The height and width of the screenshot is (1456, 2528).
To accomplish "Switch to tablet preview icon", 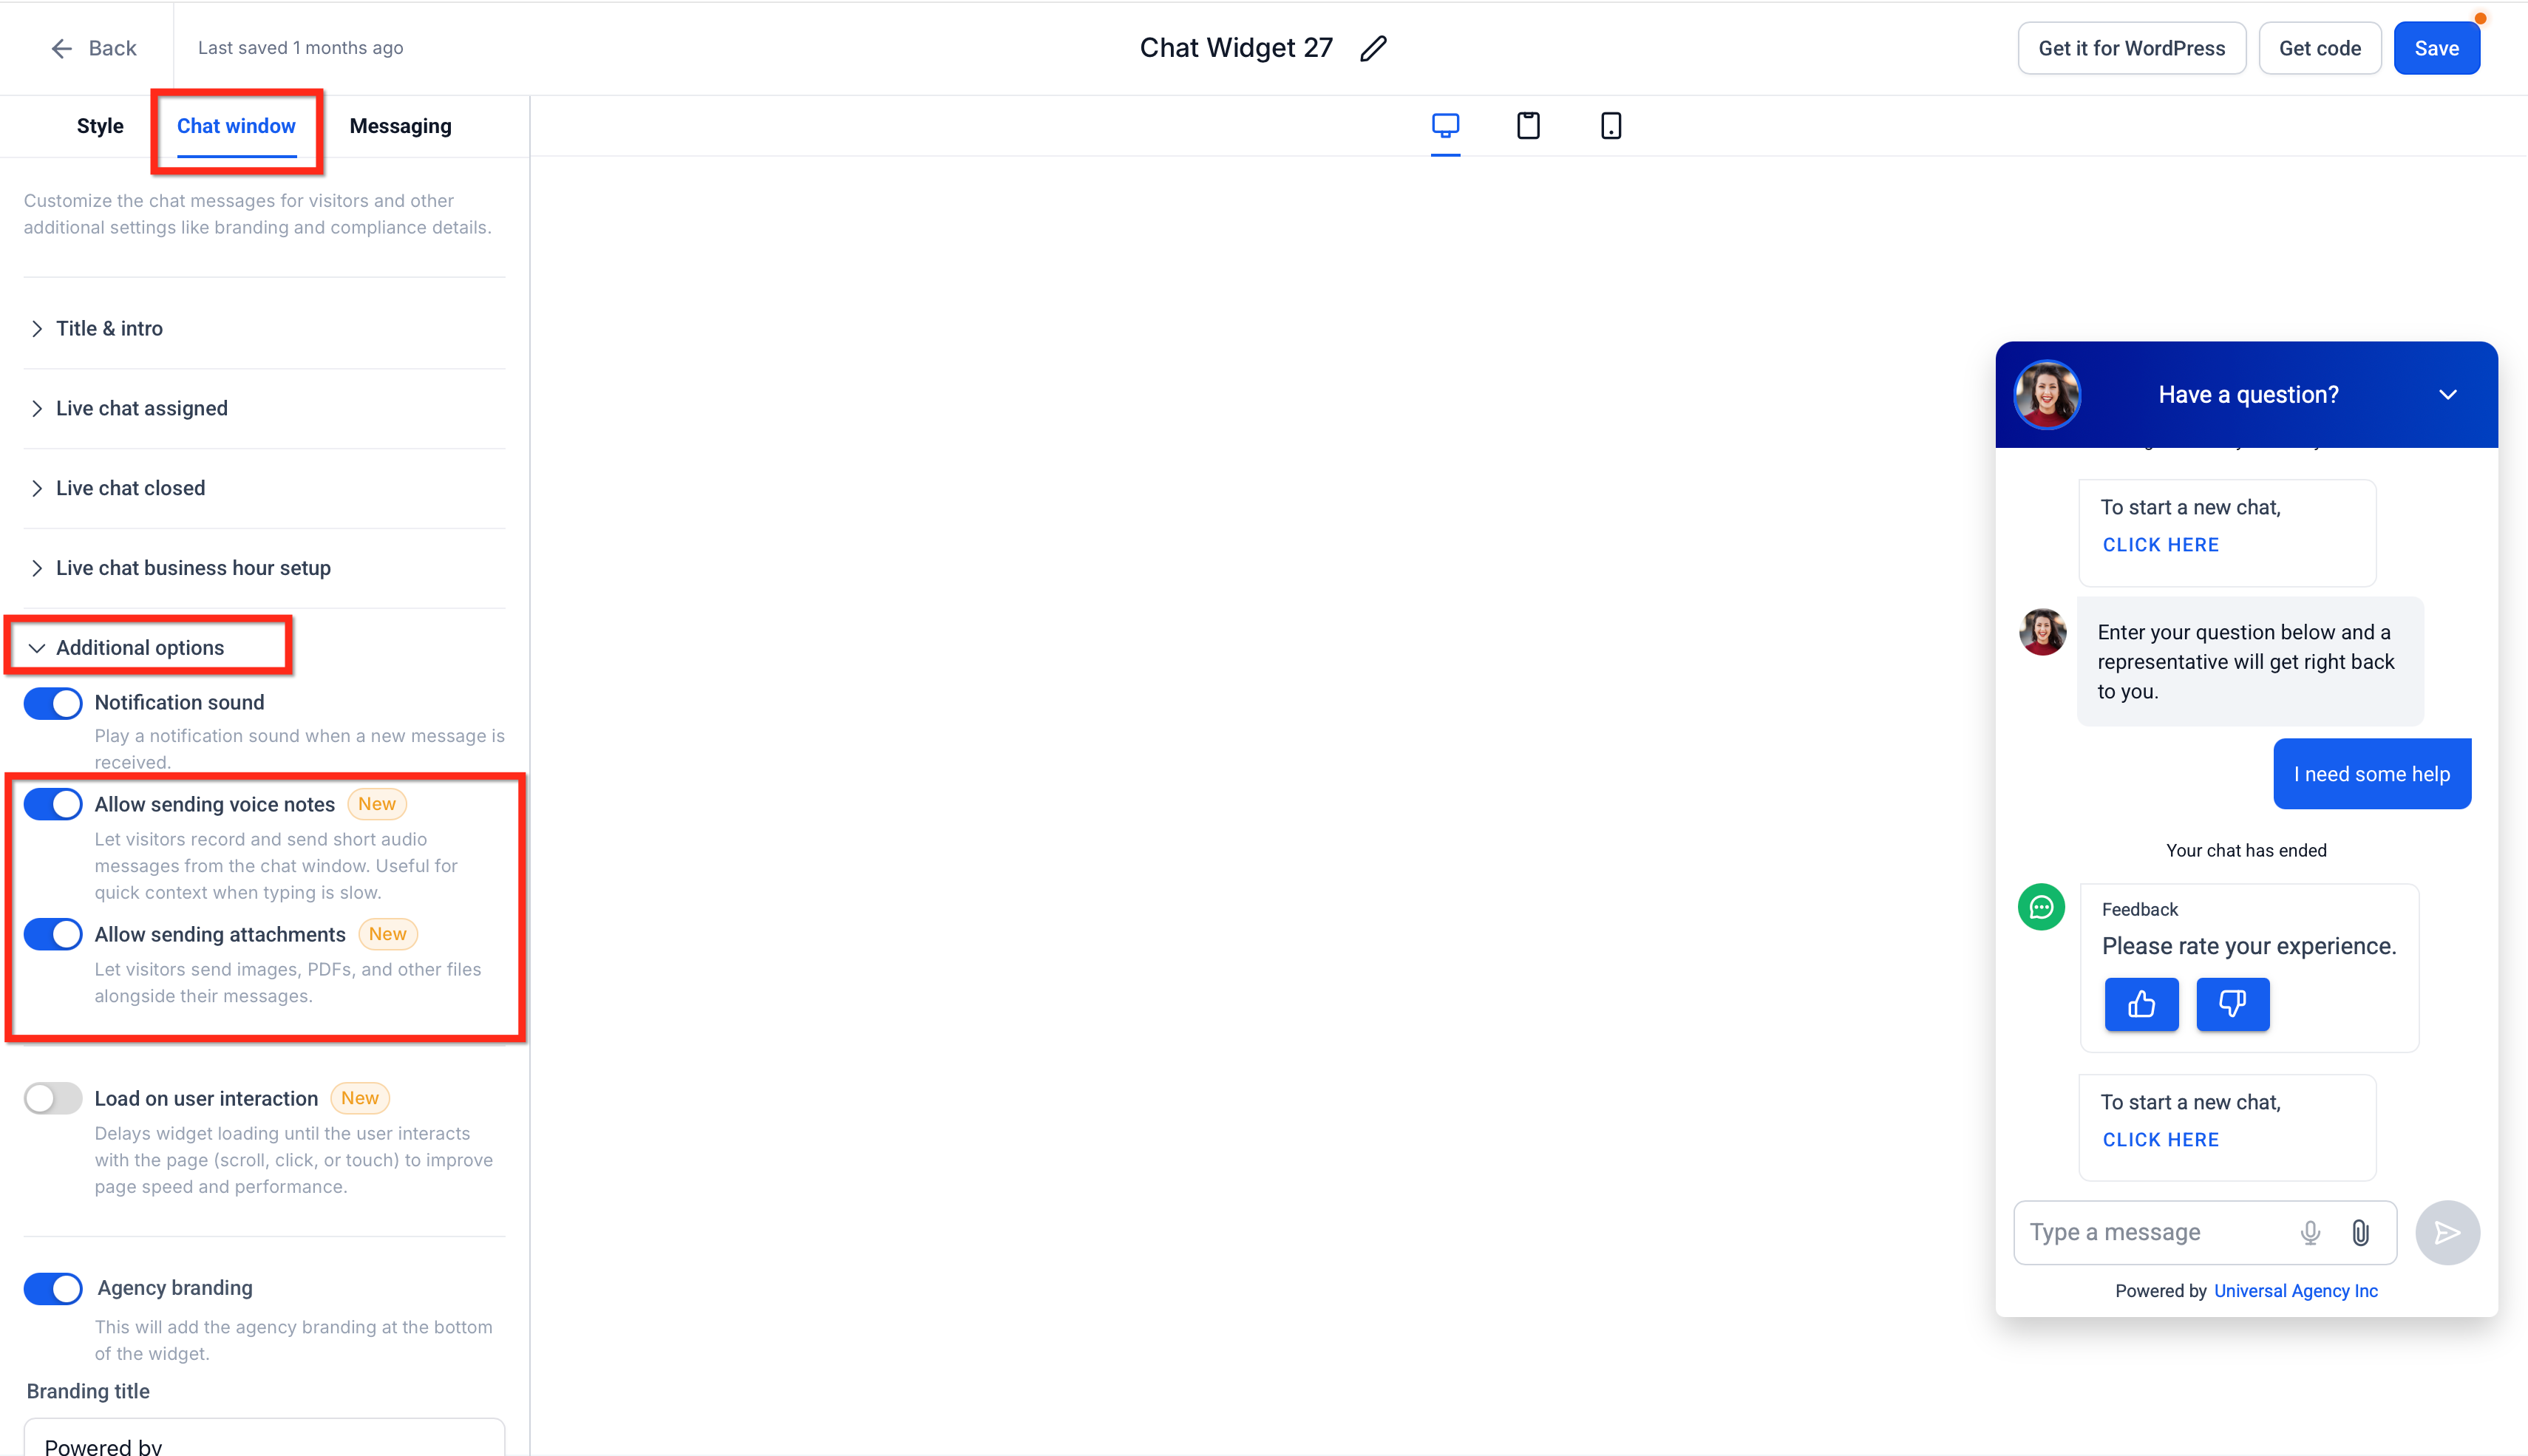I will [1528, 125].
